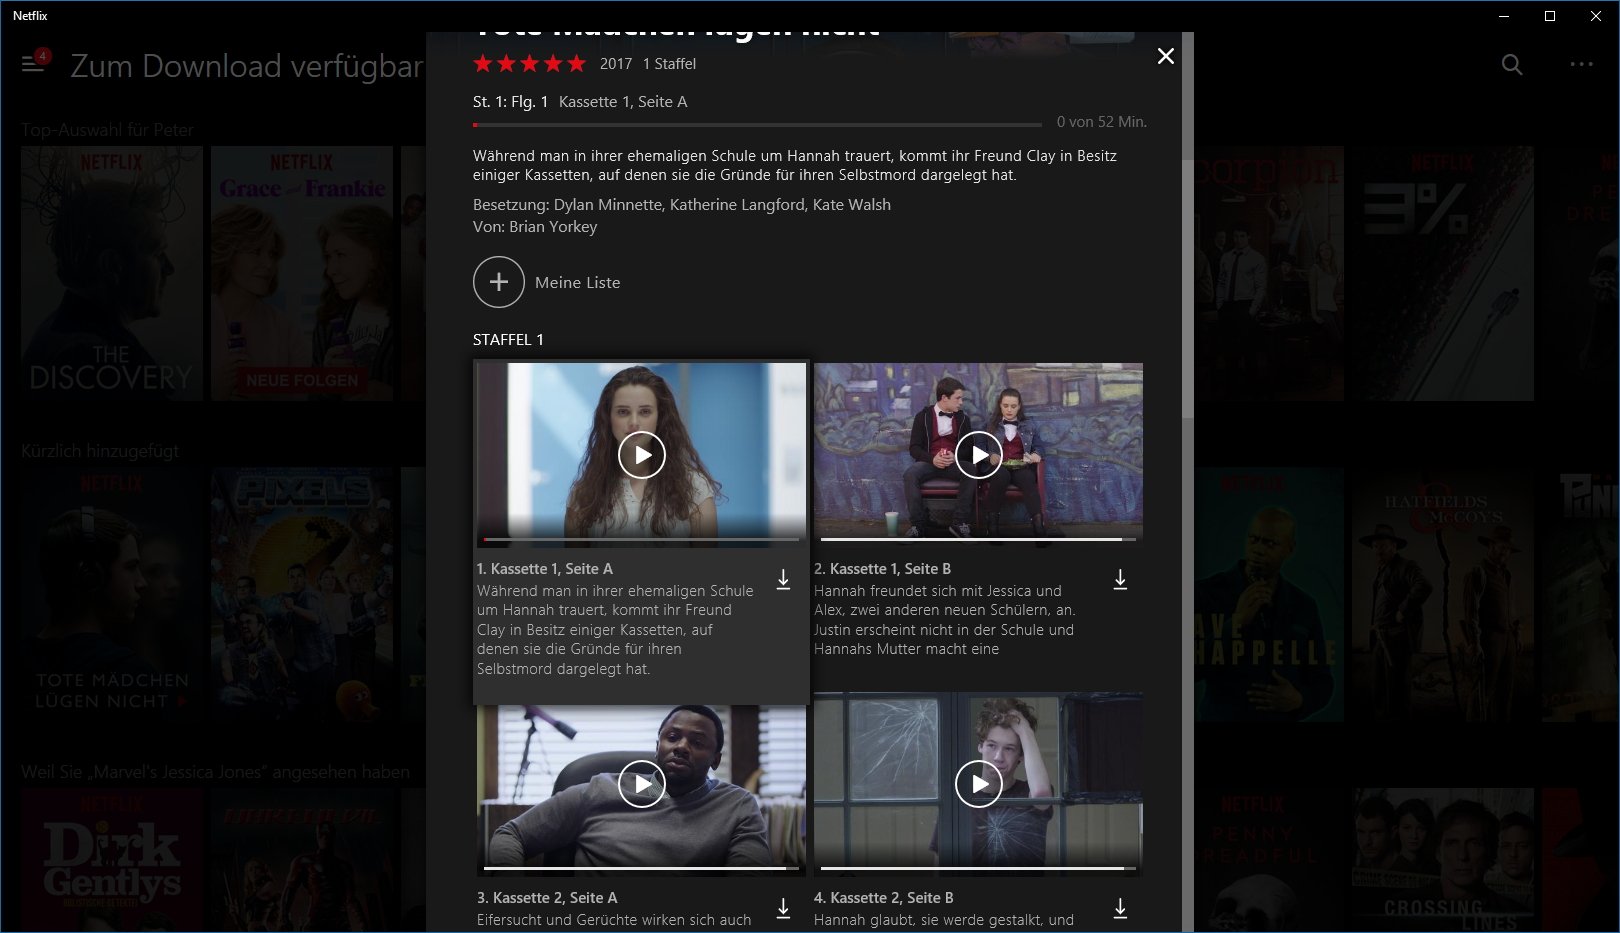The image size is (1620, 933).
Task: Open the 3% series poster
Action: pyautogui.click(x=1443, y=273)
